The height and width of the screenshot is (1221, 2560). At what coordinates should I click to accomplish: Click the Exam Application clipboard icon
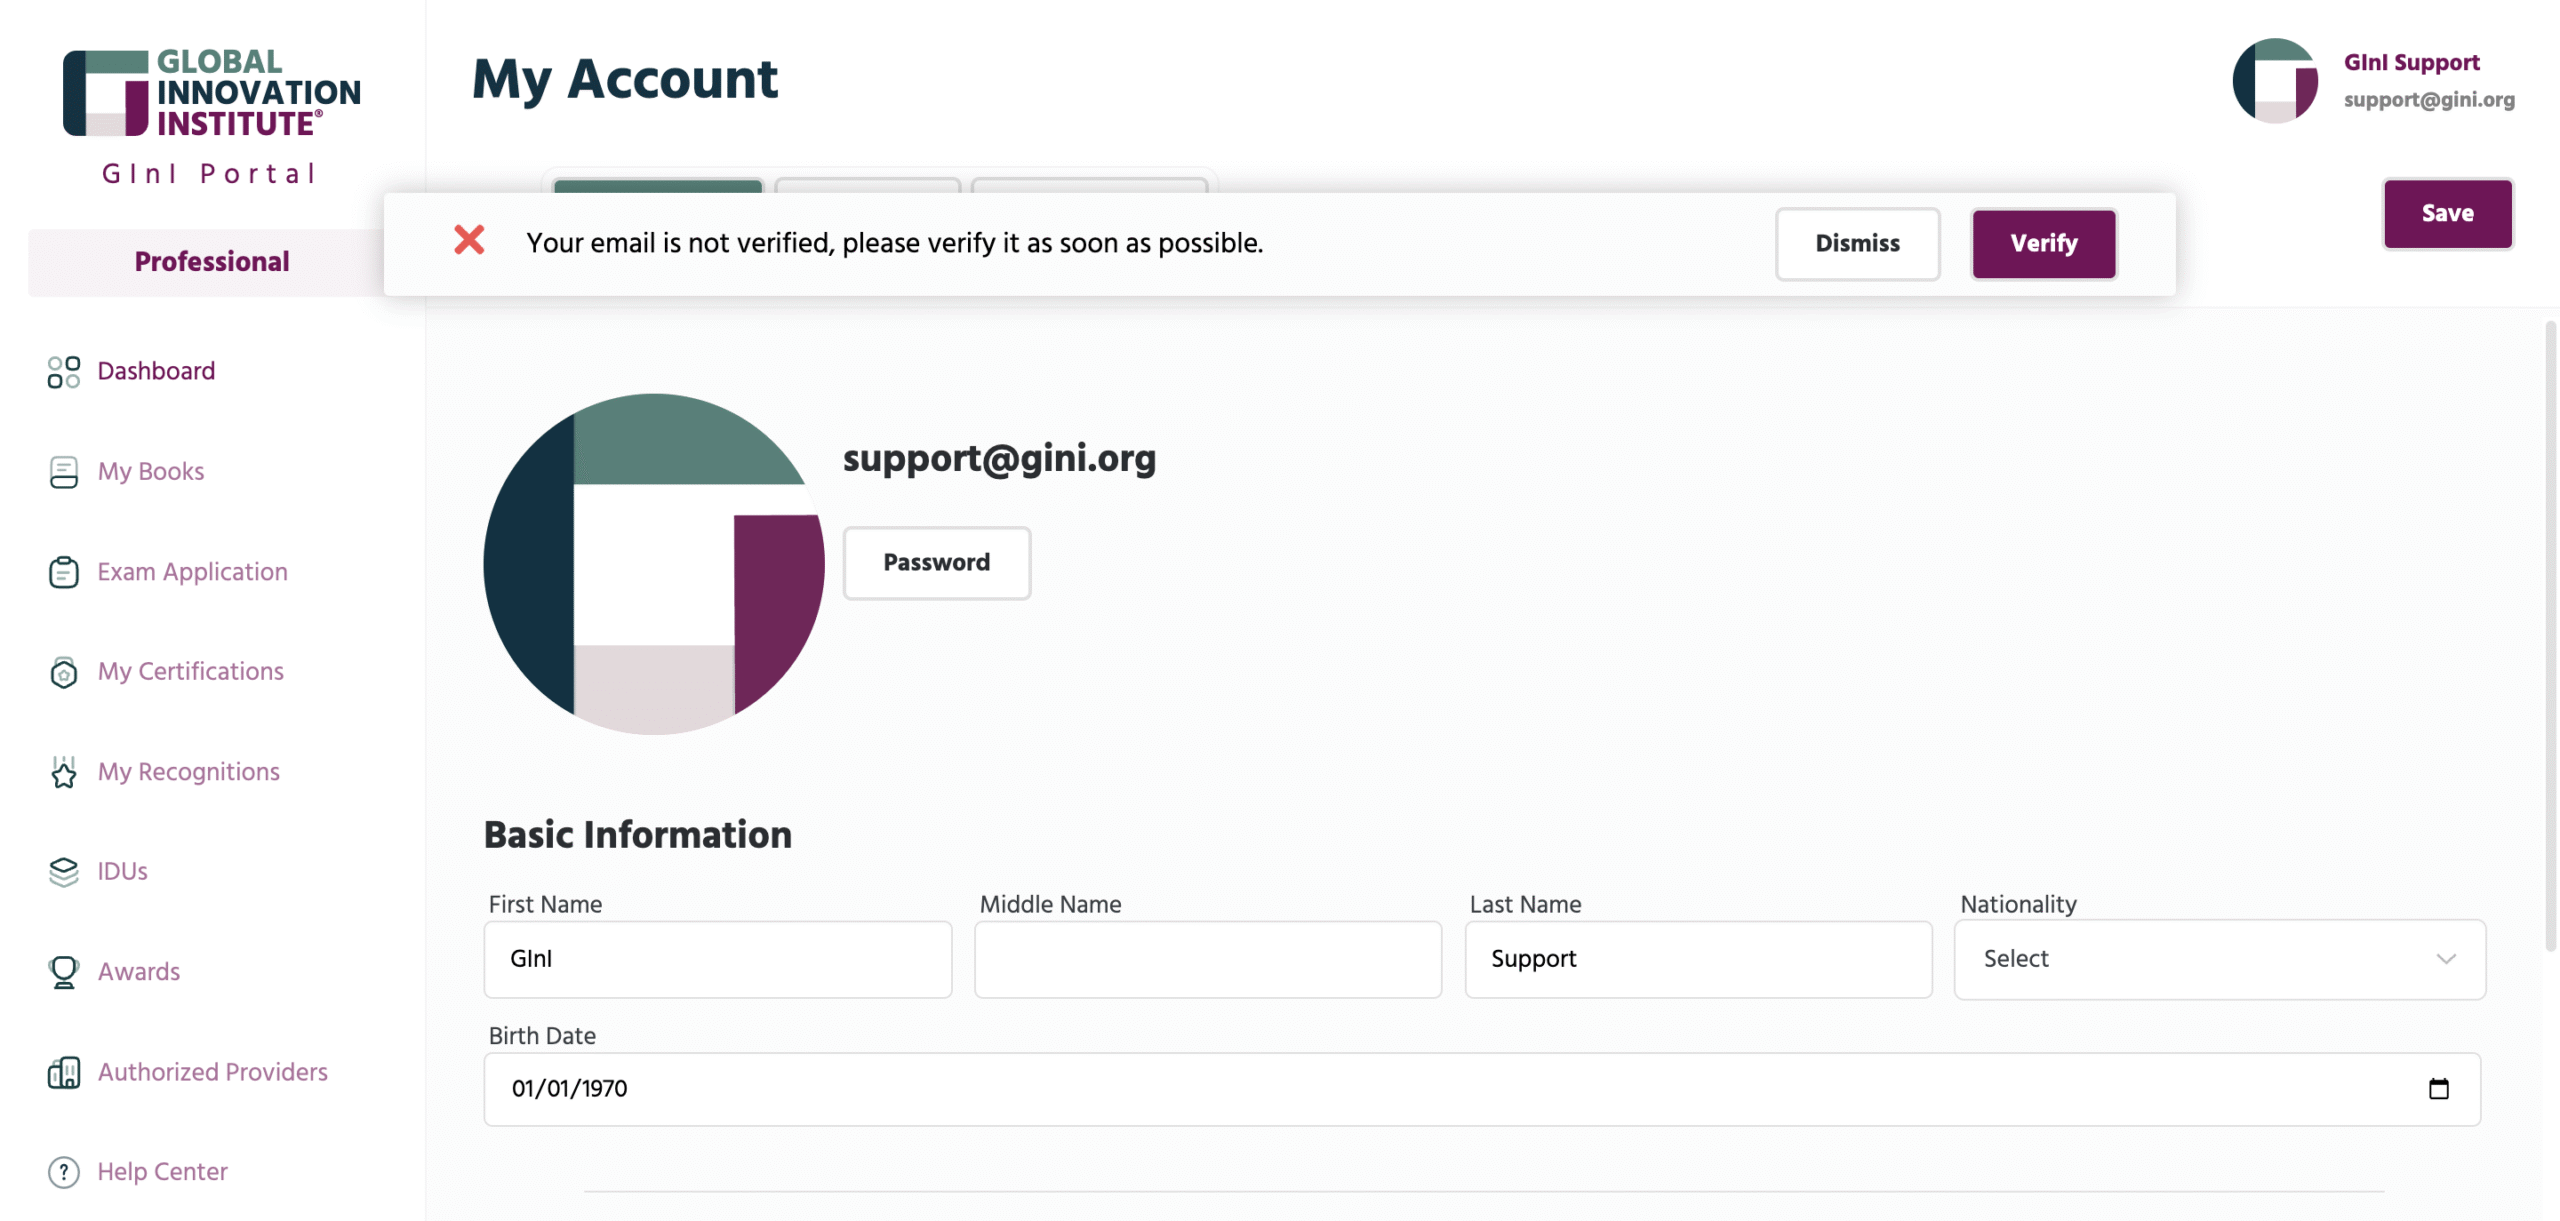(x=64, y=572)
